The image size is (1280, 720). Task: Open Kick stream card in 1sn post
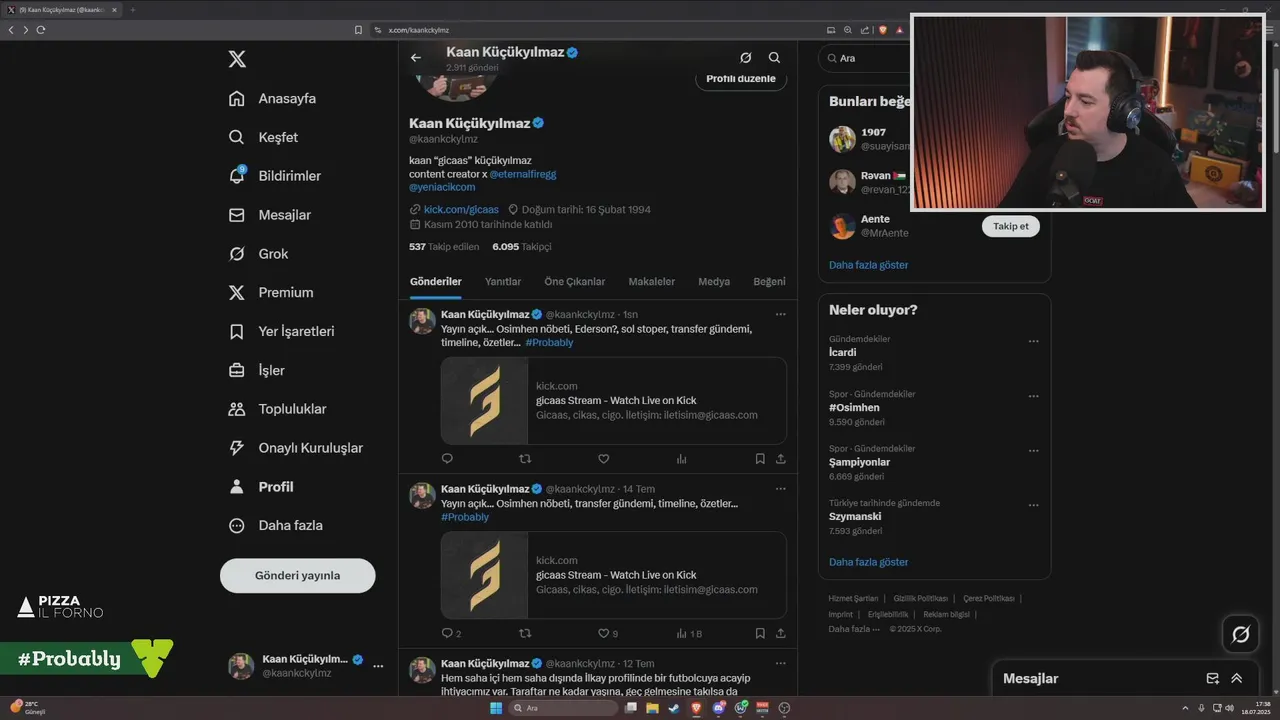[614, 401]
